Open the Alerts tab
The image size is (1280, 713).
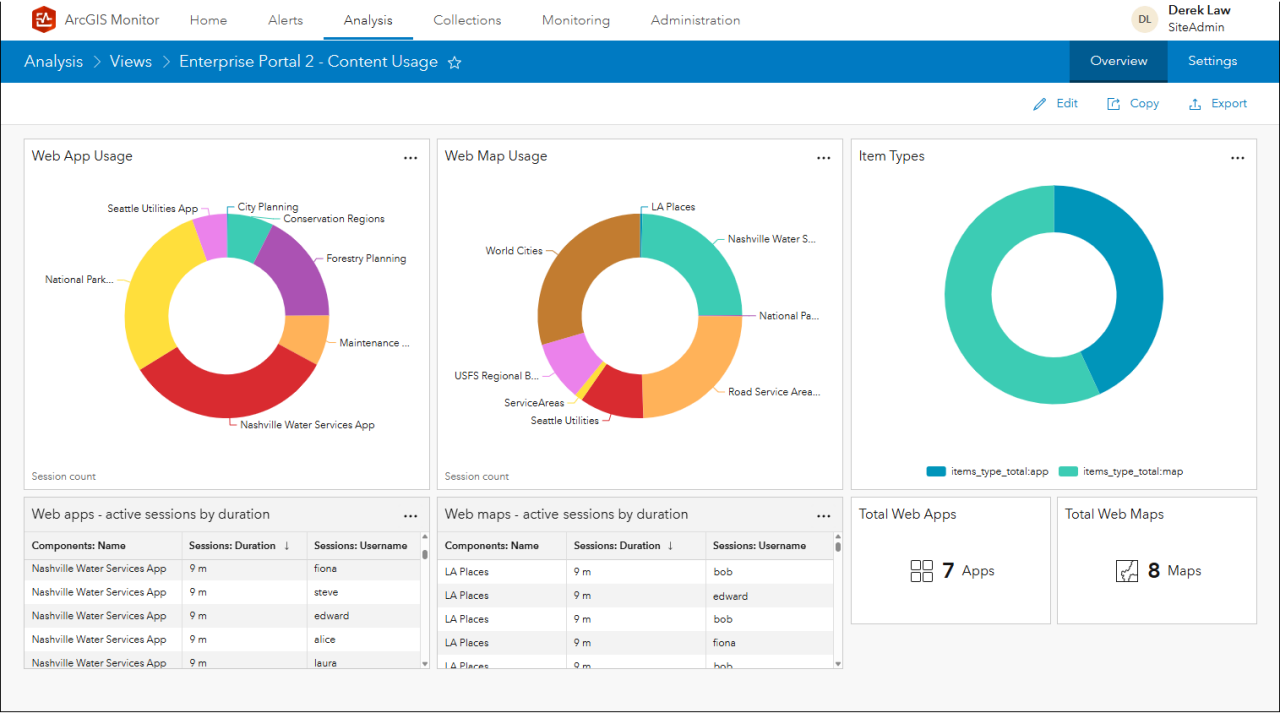pos(286,20)
